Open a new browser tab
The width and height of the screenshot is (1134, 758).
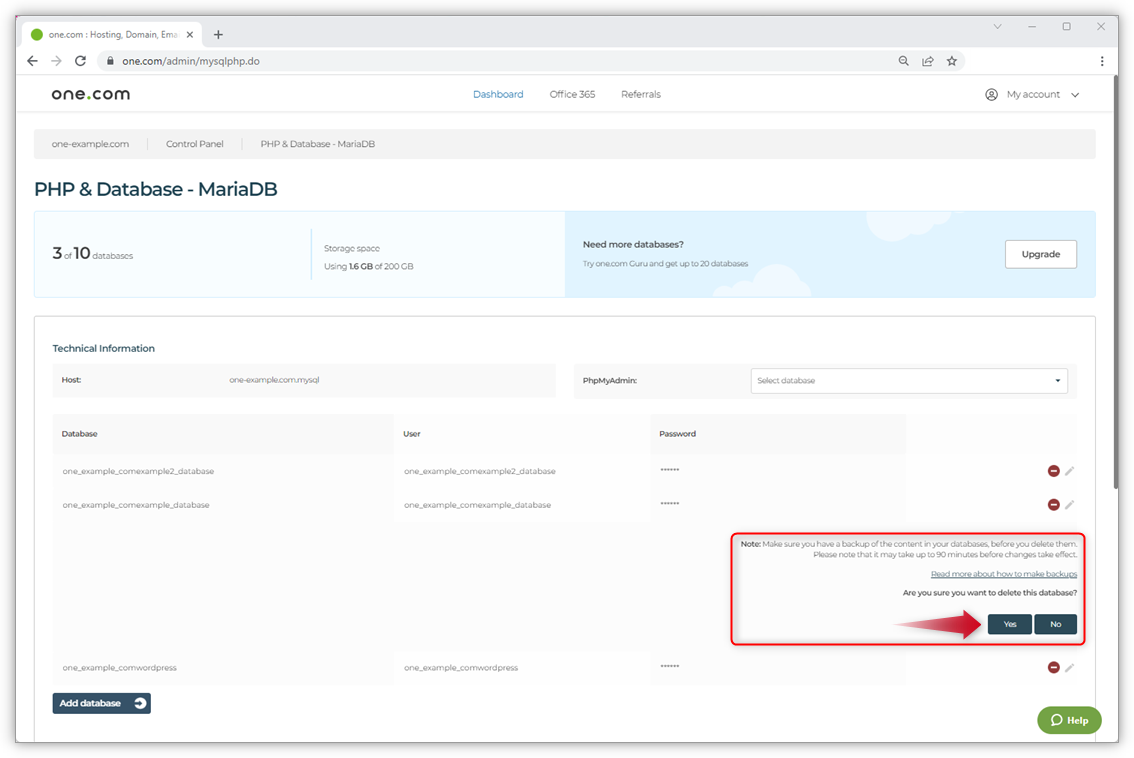218,33
